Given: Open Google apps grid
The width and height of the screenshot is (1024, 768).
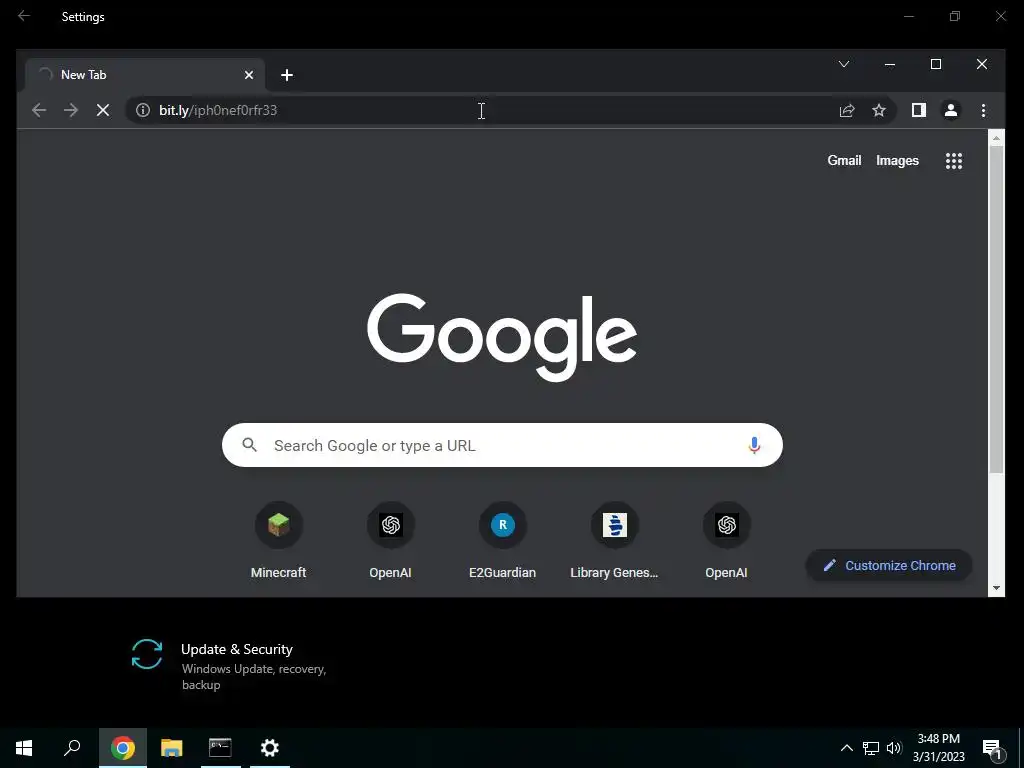Looking at the screenshot, I should (954, 161).
